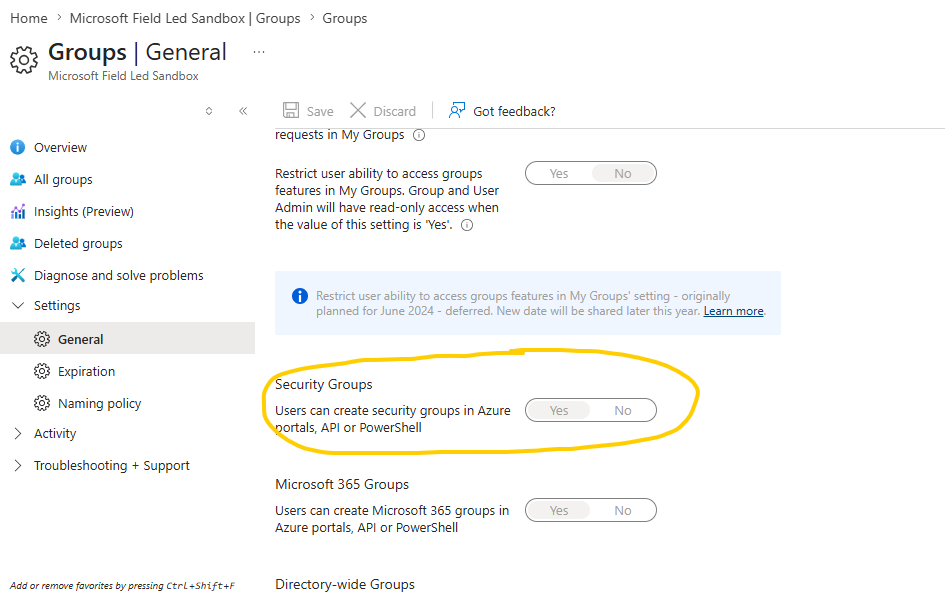
Task: Click Microsoft Field Led Sandbox subtitle
Action: click(124, 76)
